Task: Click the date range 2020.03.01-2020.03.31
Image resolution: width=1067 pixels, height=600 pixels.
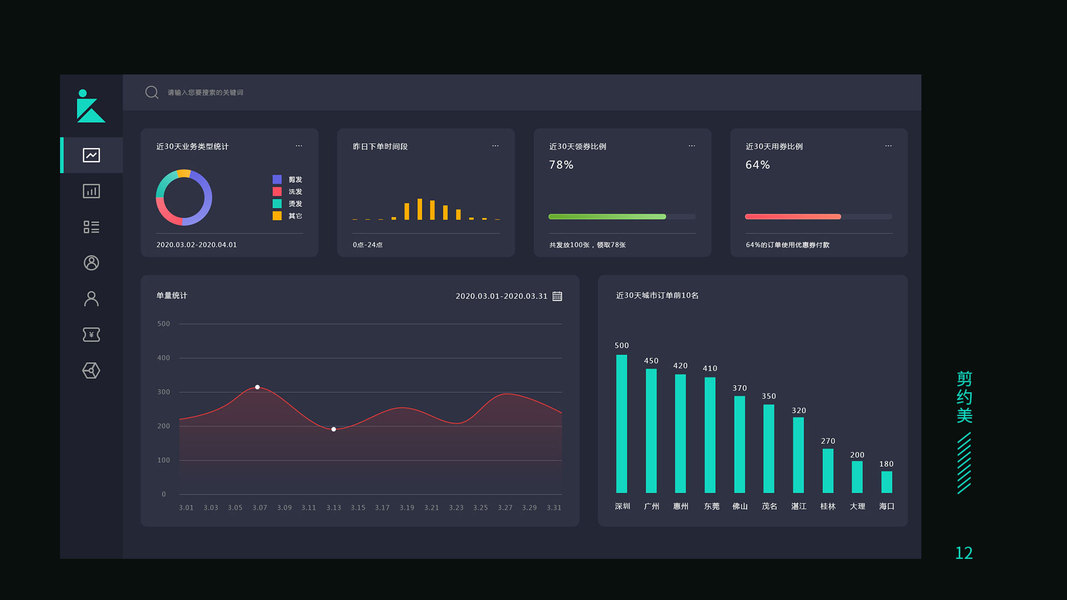Action: (502, 296)
